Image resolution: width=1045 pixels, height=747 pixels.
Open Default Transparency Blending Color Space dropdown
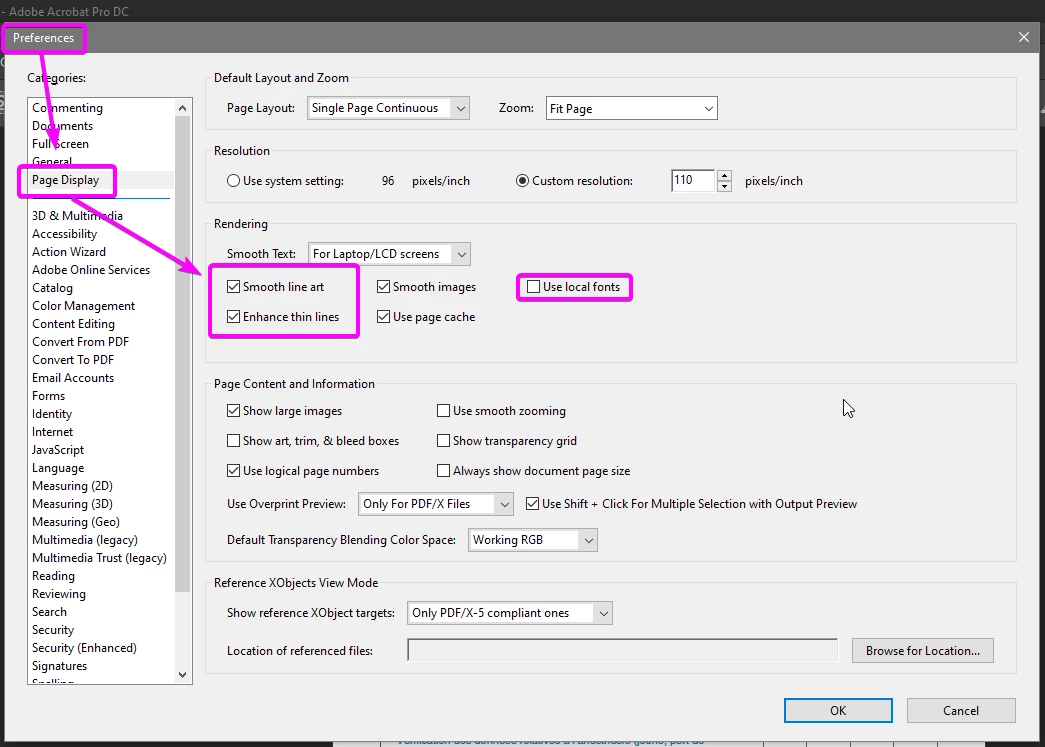532,540
